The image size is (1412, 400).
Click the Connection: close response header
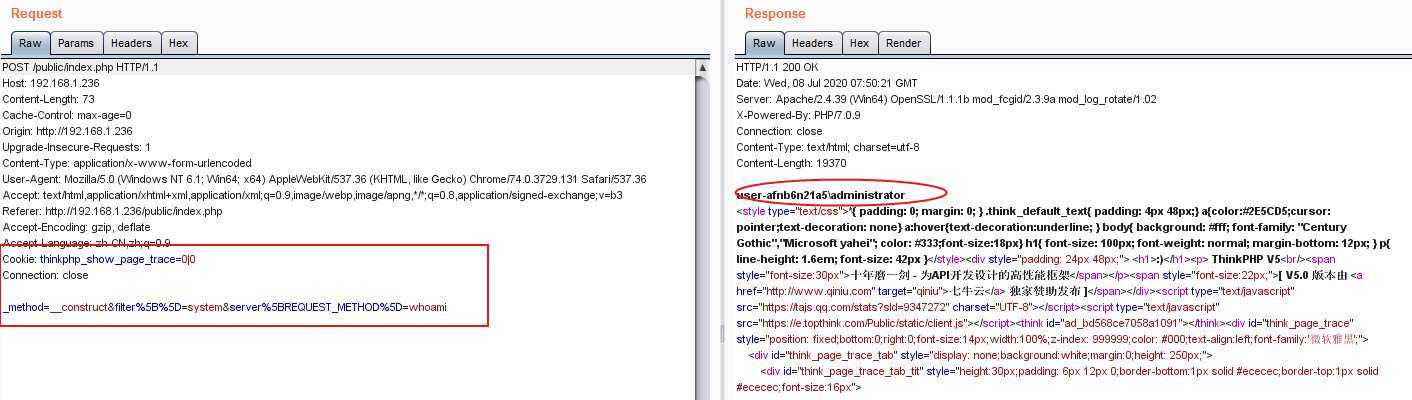pyautogui.click(x=779, y=131)
